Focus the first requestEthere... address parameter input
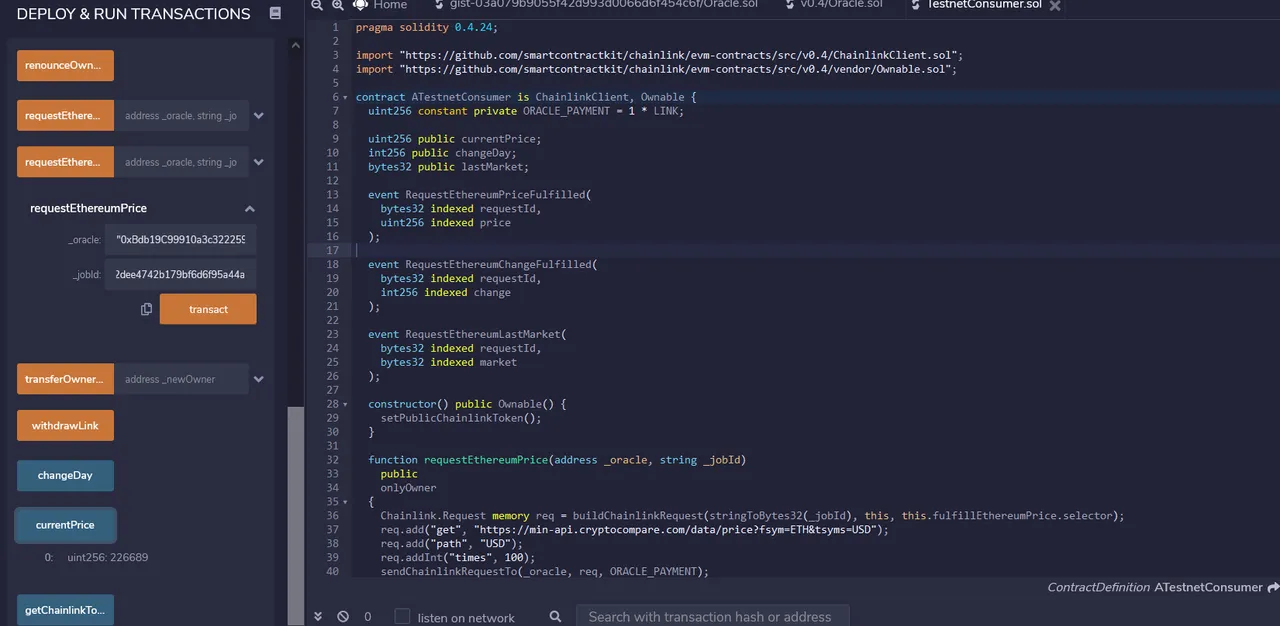The height and width of the screenshot is (626, 1280). click(180, 116)
